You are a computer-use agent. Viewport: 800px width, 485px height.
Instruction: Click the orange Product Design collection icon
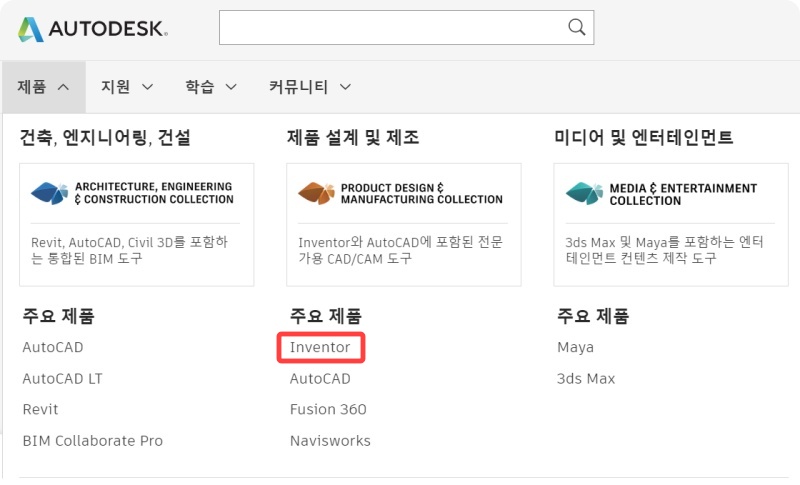(316, 193)
